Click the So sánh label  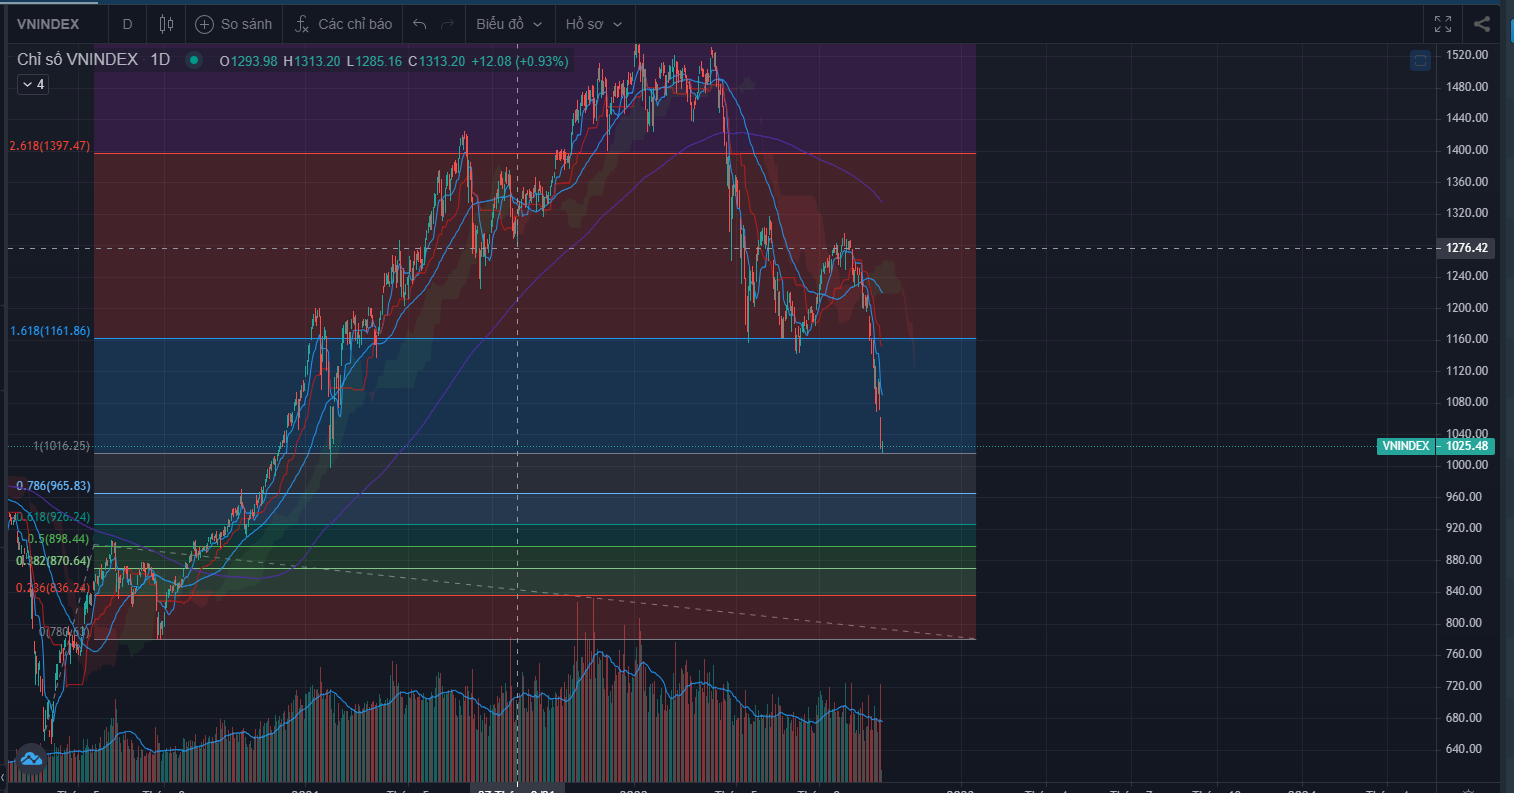tap(246, 24)
